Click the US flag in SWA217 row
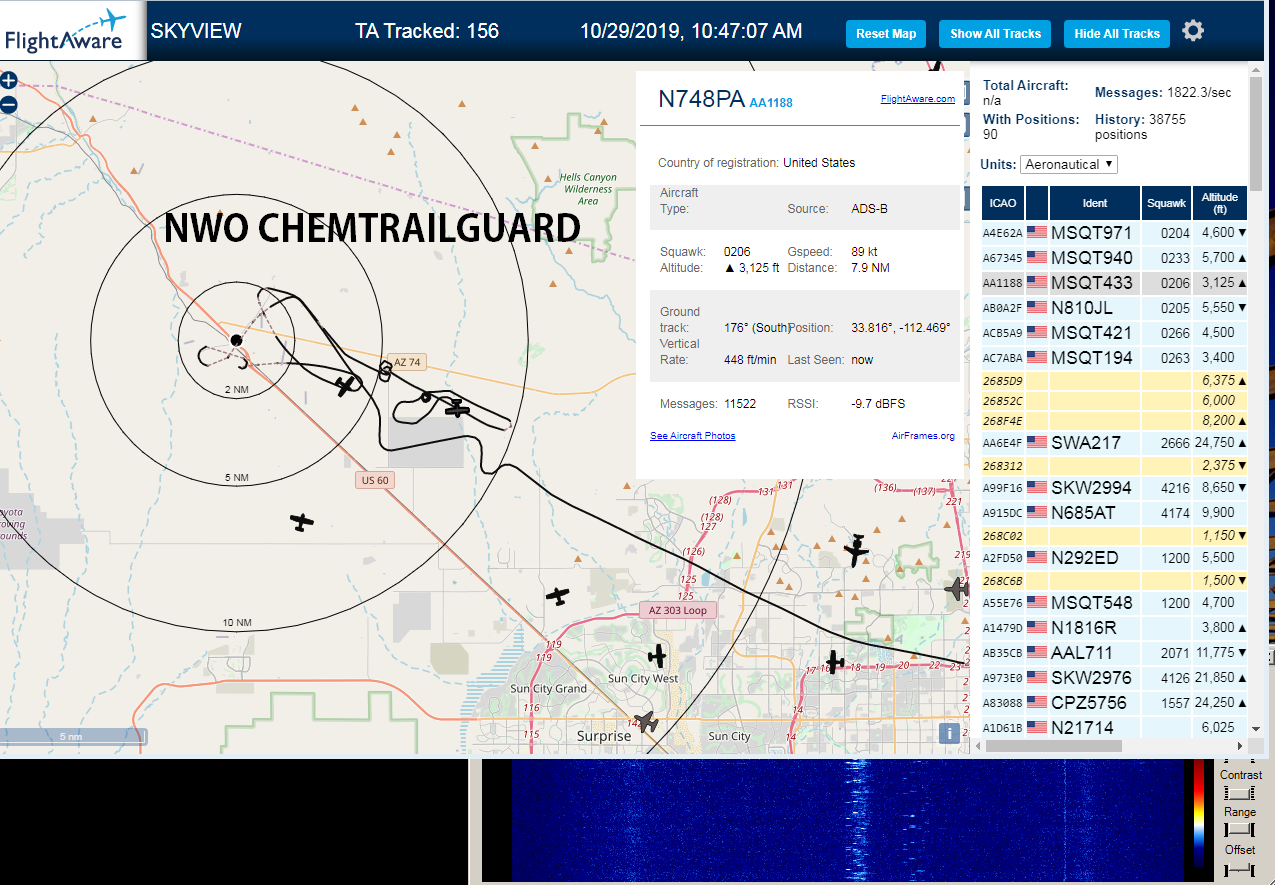 1037,442
